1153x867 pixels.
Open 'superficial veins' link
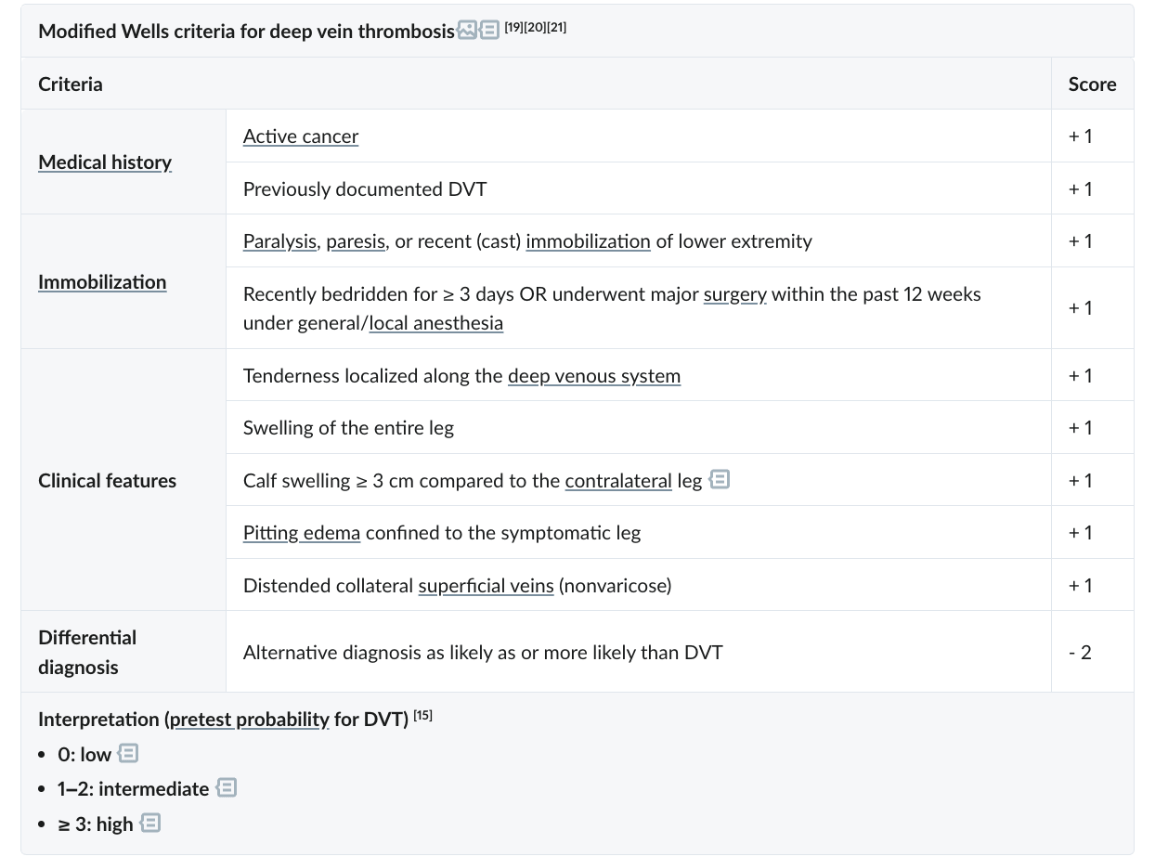[486, 586]
